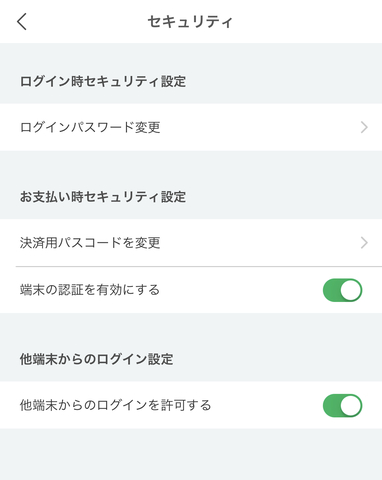
Task: Disable 端末の認証を有効にする toggle
Action: click(x=343, y=290)
